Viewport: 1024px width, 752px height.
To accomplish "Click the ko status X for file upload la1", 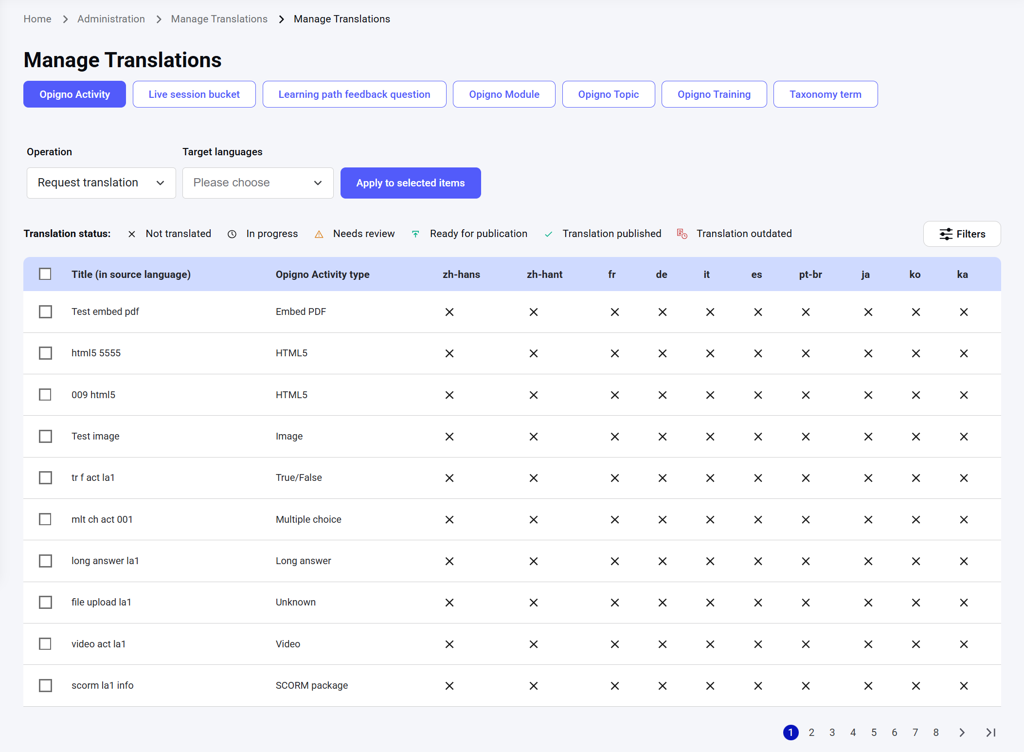I will [916, 603].
